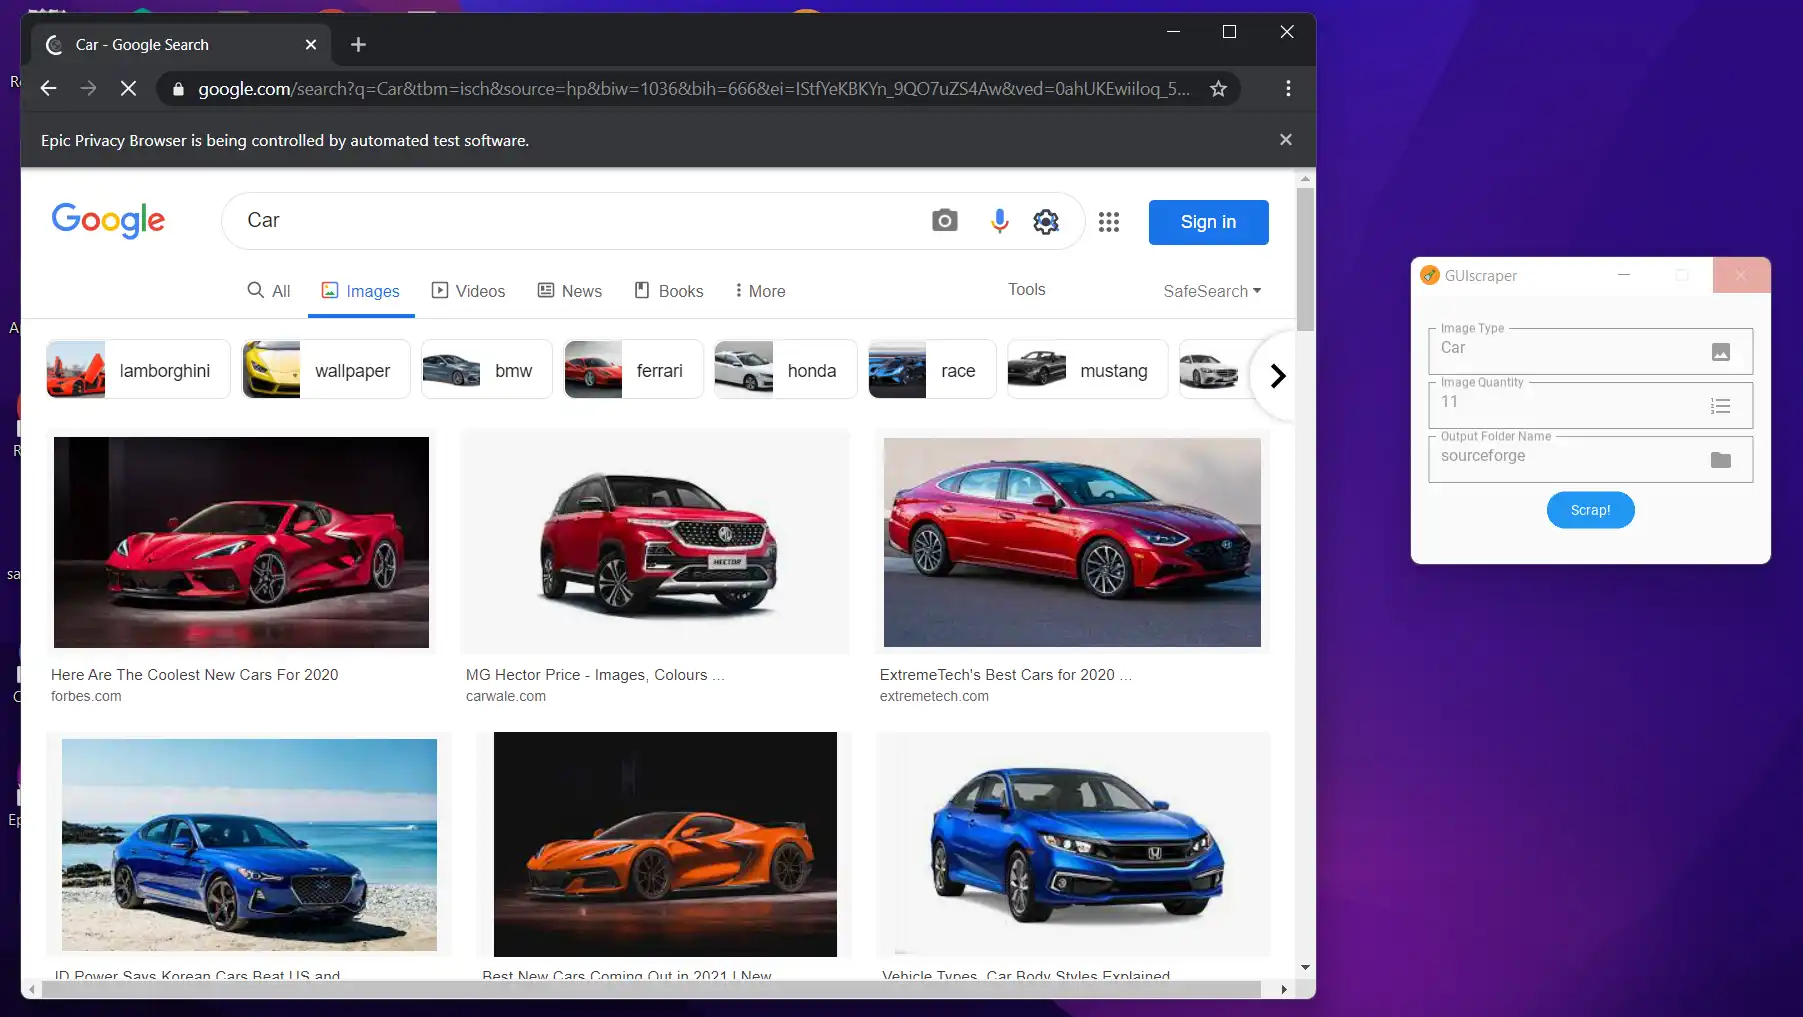1803x1017 pixels.
Task: Open the Google apps grid
Action: coord(1108,222)
